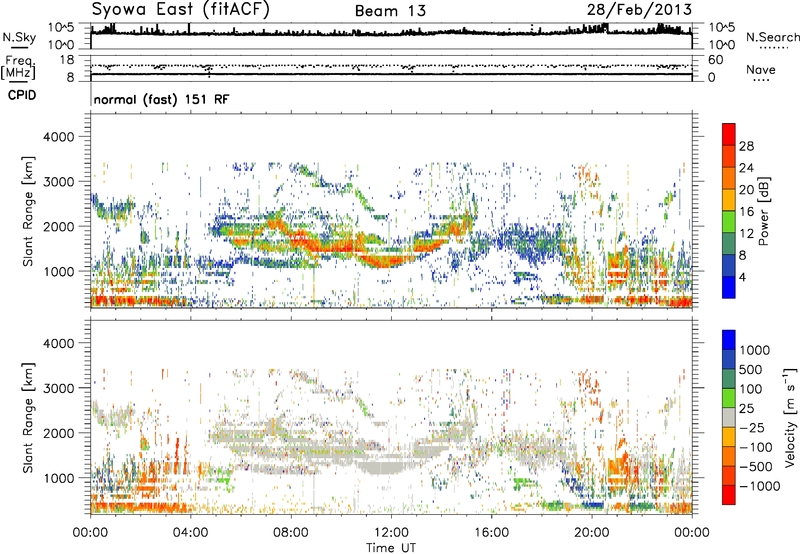Click the '-100' tick label on Velocity bar
This screenshot has height=554, width=800.
click(x=755, y=447)
